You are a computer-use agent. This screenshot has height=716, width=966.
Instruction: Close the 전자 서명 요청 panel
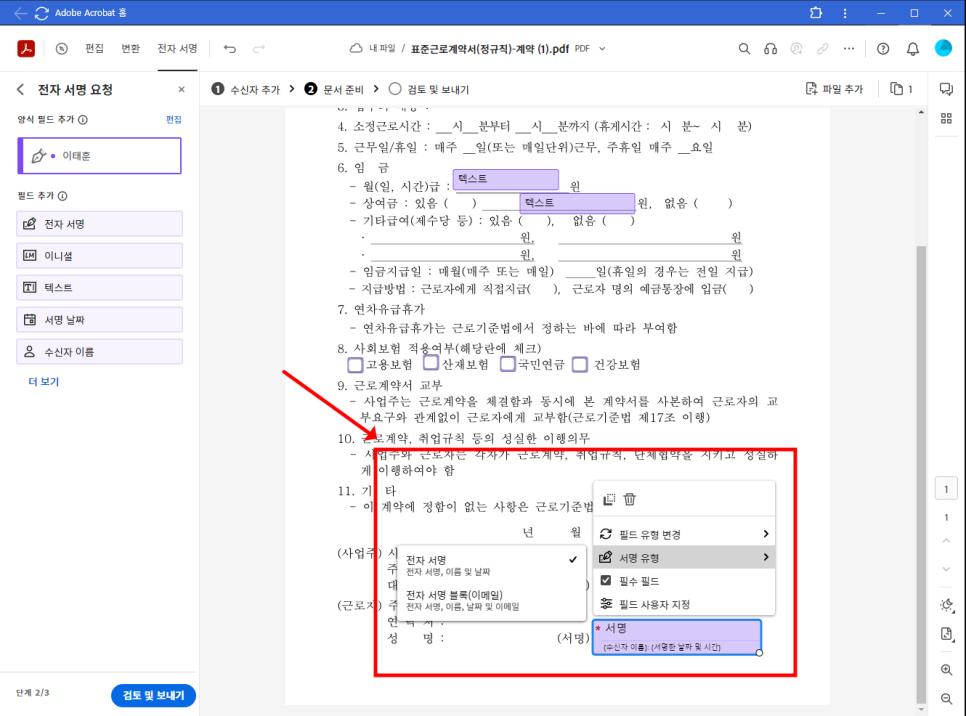[x=182, y=89]
